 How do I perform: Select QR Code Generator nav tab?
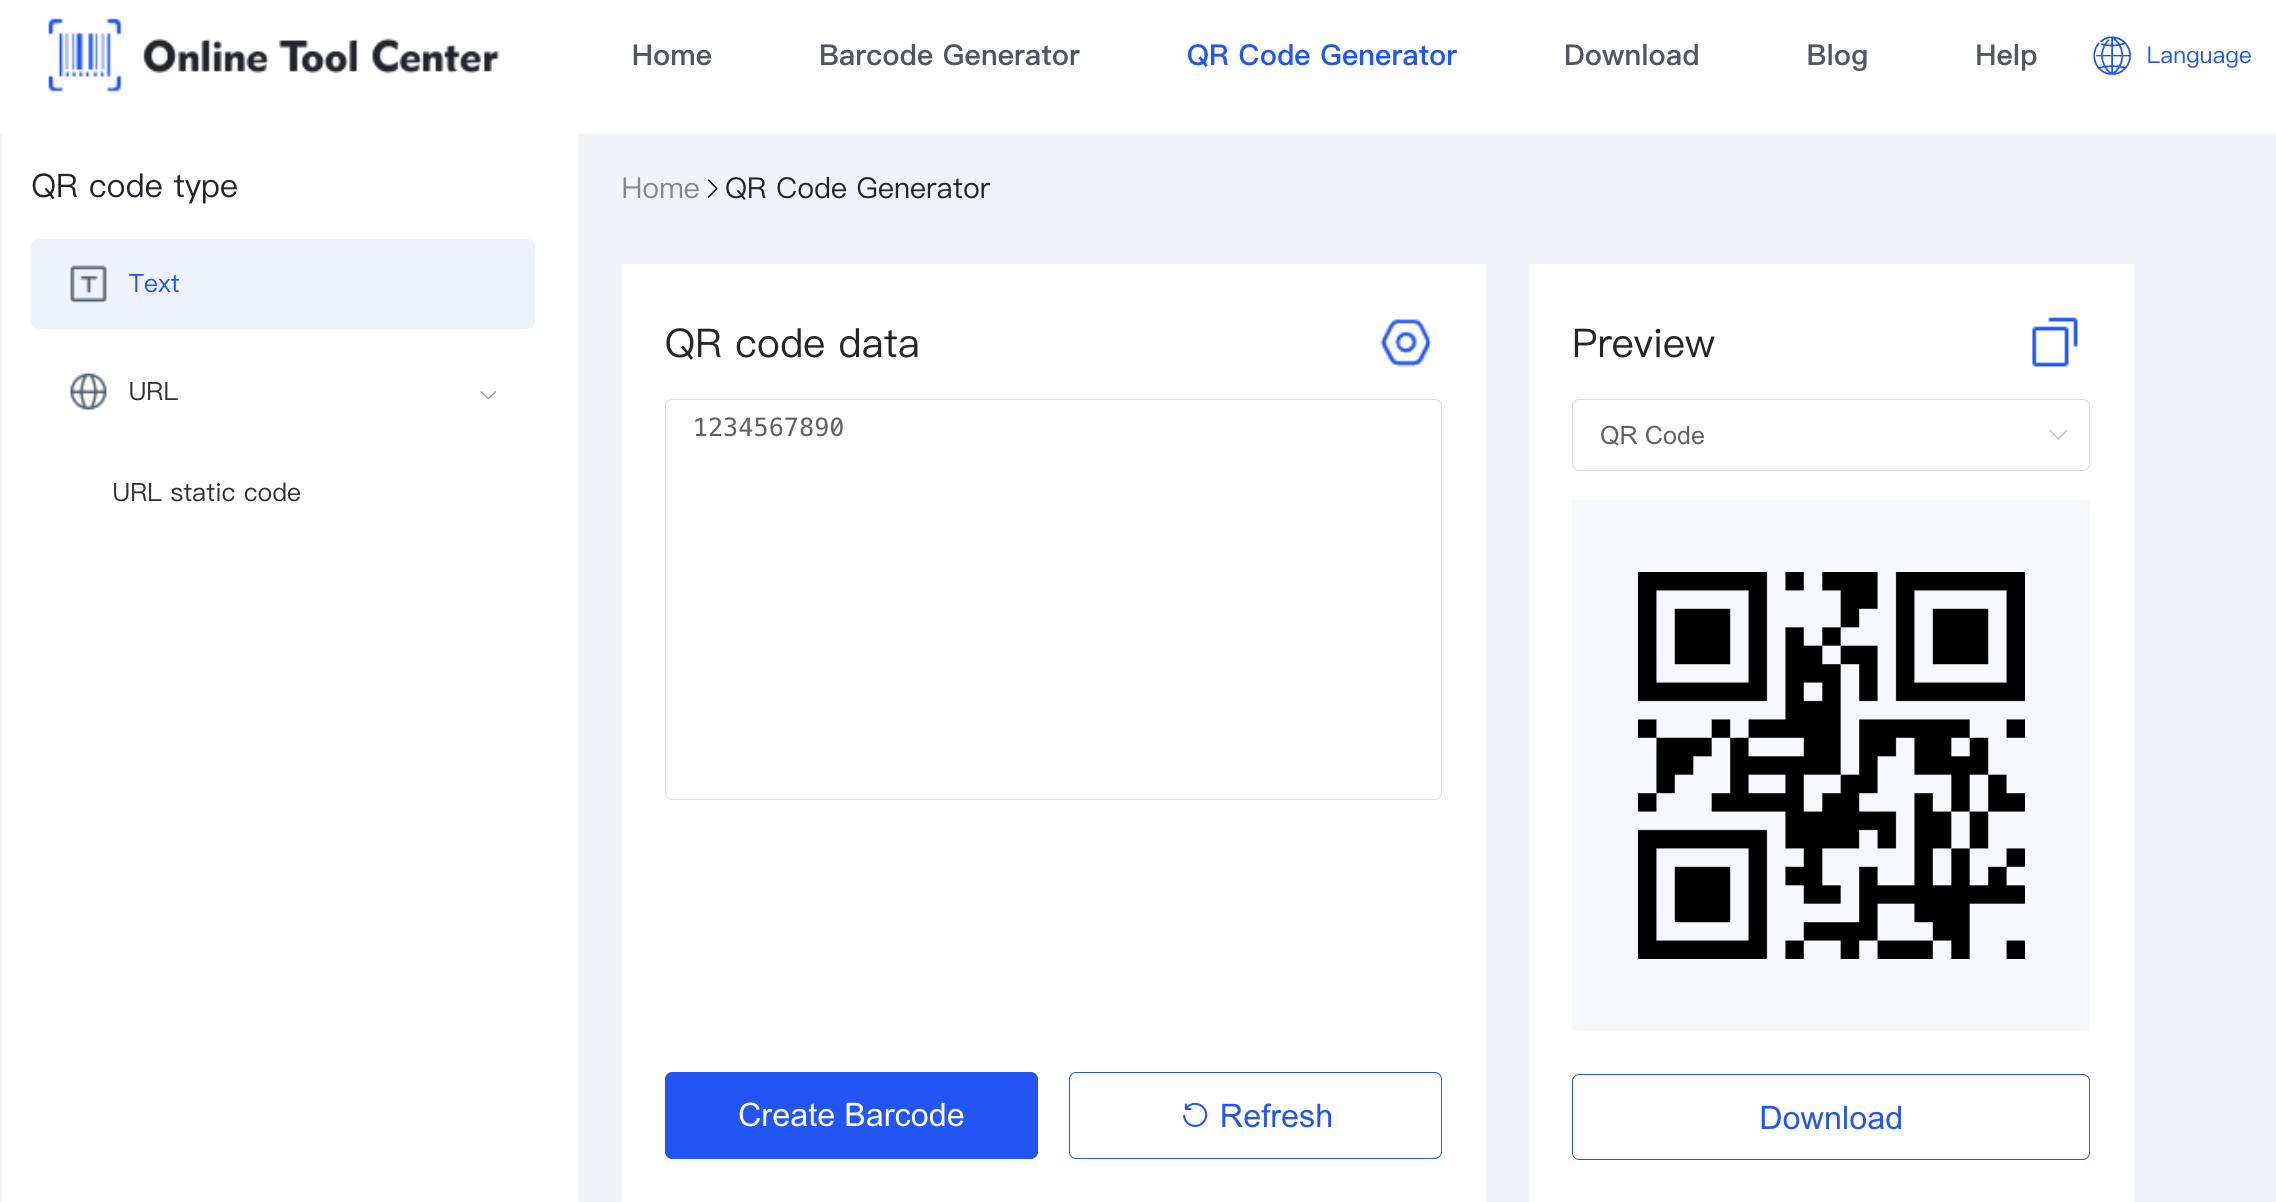(x=1320, y=56)
